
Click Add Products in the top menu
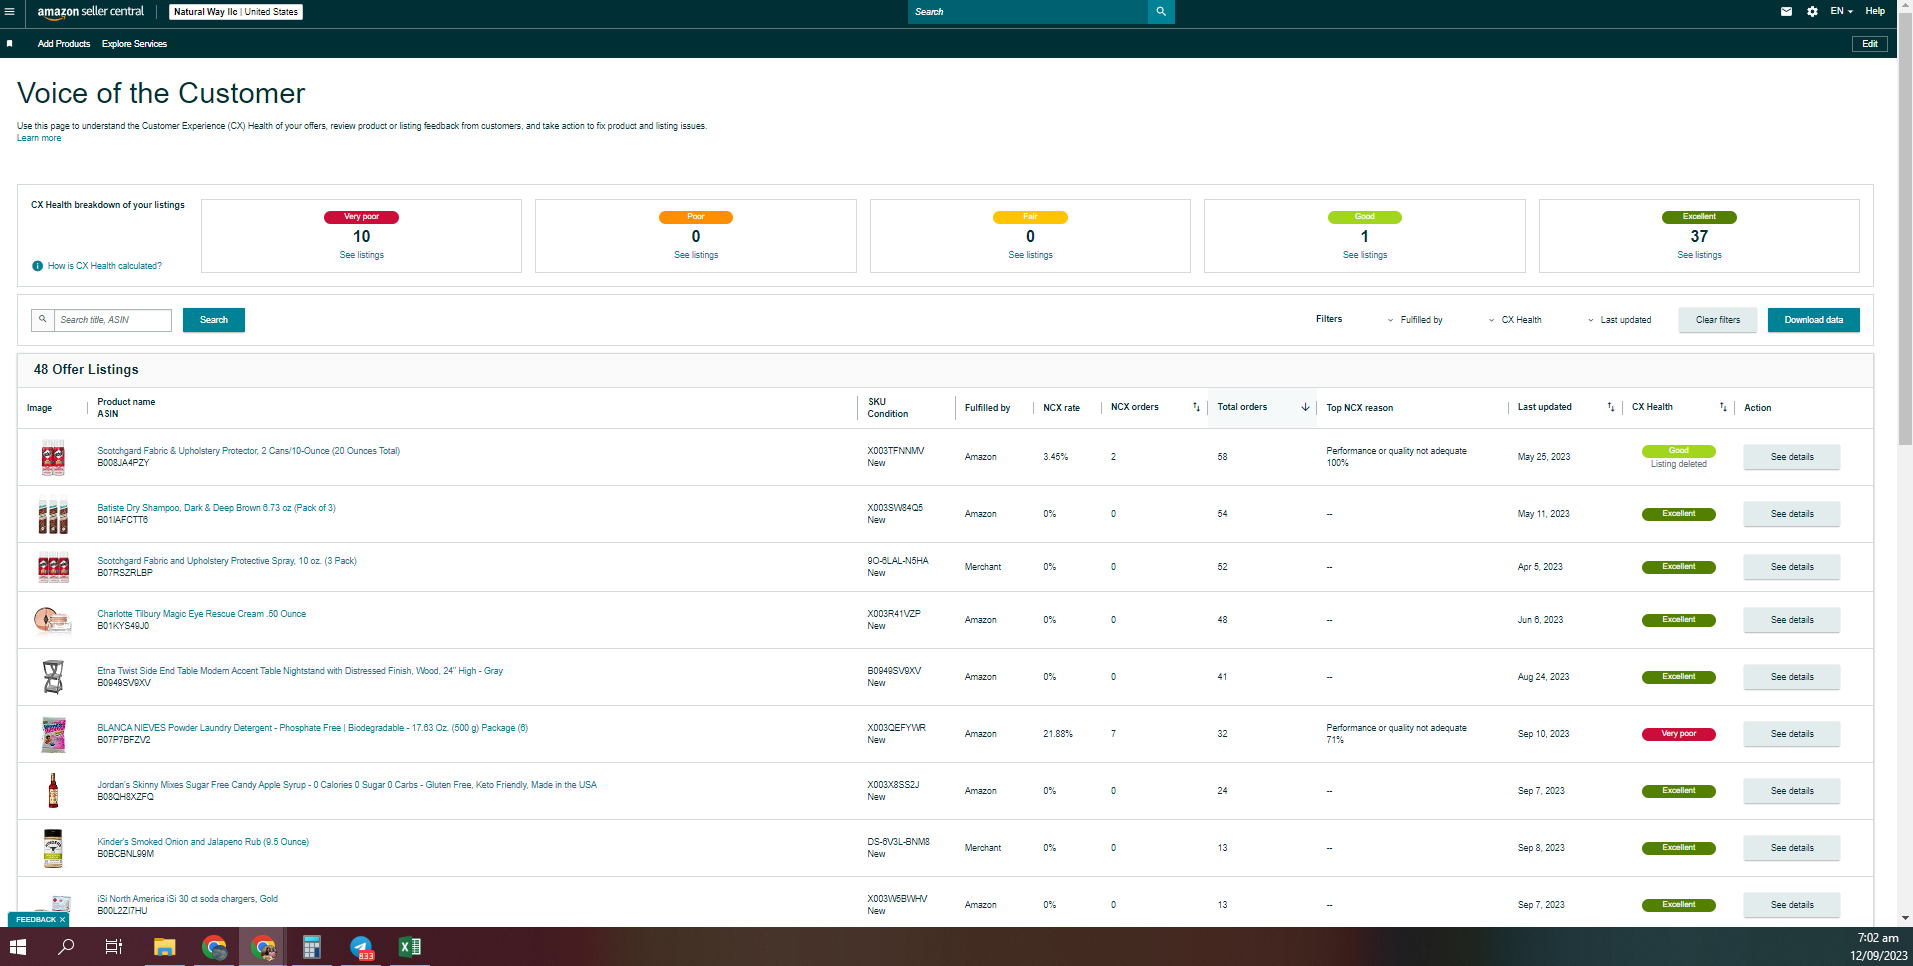tap(64, 44)
